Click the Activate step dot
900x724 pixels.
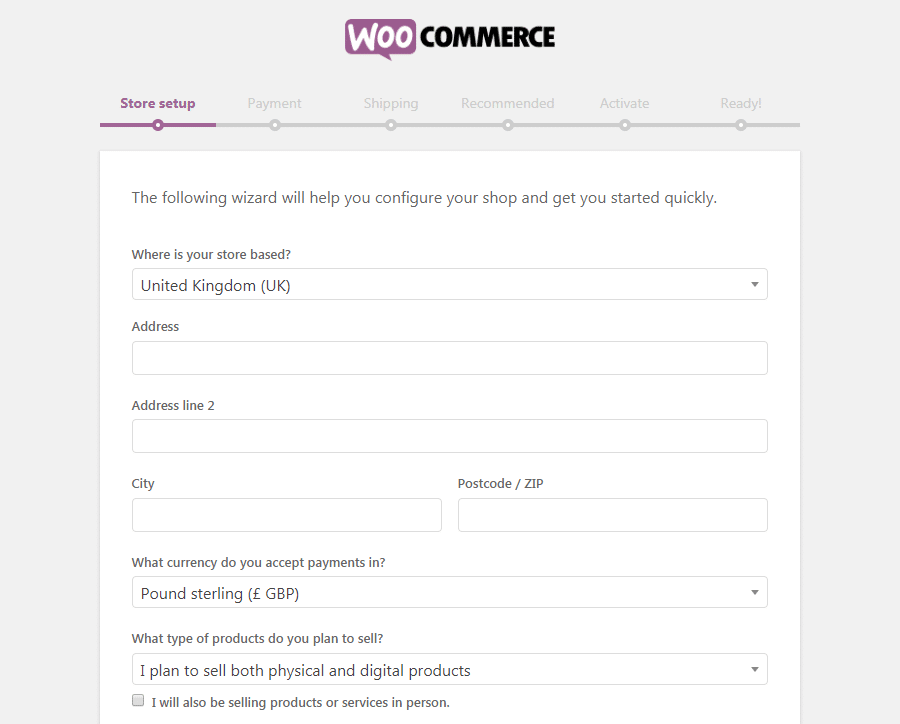pyautogui.click(x=624, y=125)
